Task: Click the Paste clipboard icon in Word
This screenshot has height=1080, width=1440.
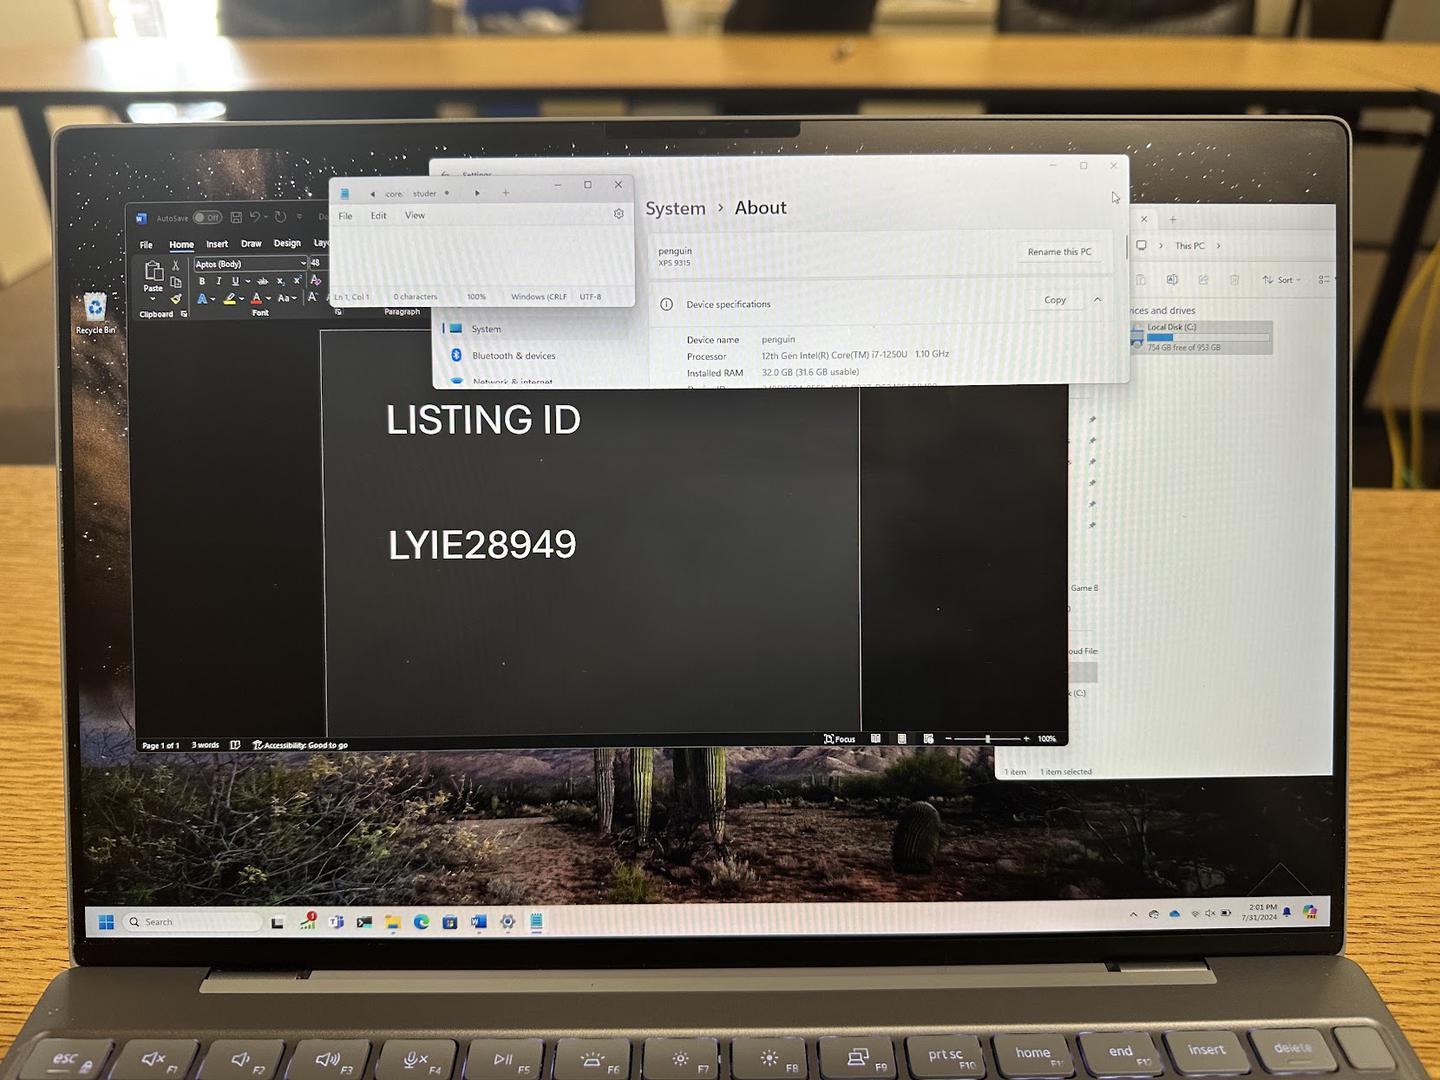Action: tap(154, 270)
